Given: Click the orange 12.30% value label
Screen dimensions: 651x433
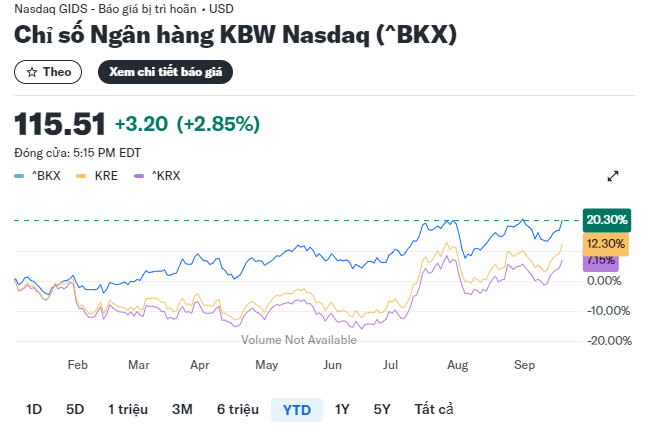Looking at the screenshot, I should tap(606, 243).
